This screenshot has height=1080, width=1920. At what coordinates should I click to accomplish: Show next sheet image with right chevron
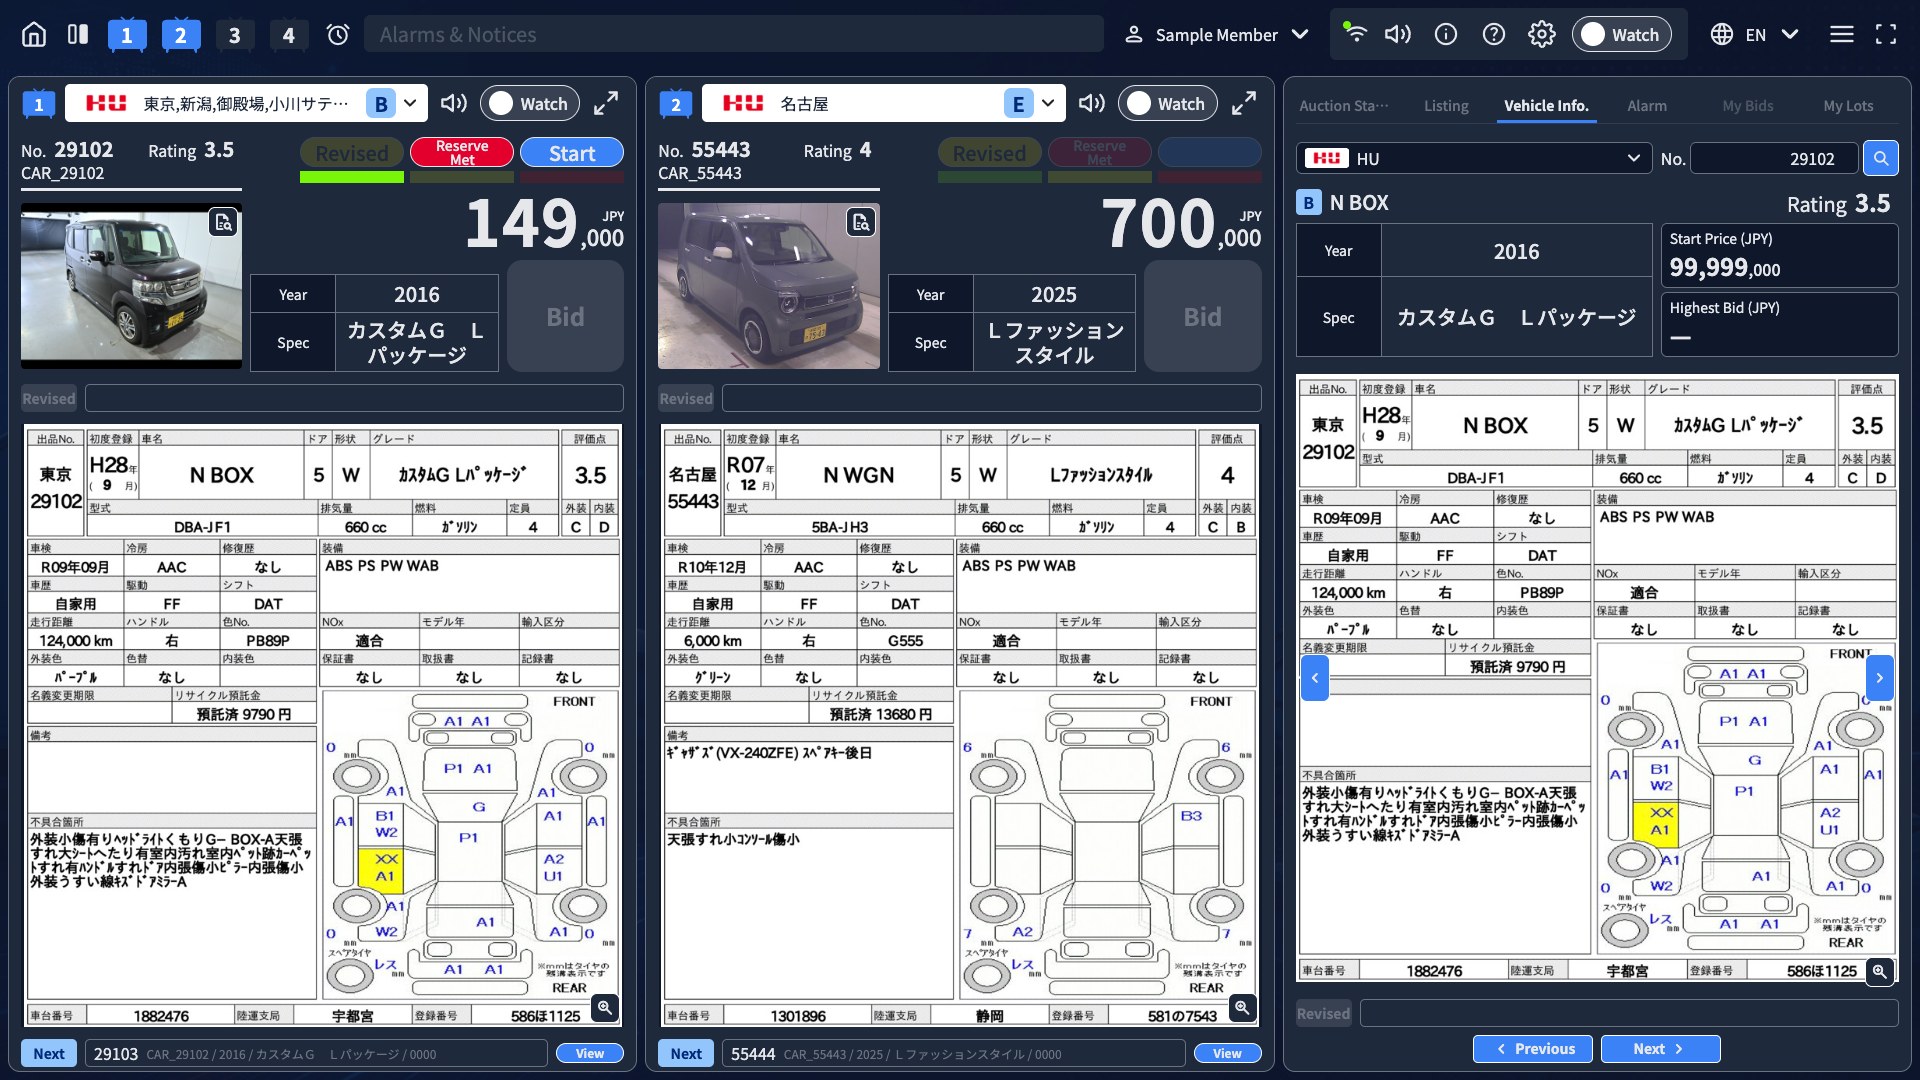pos(1880,678)
